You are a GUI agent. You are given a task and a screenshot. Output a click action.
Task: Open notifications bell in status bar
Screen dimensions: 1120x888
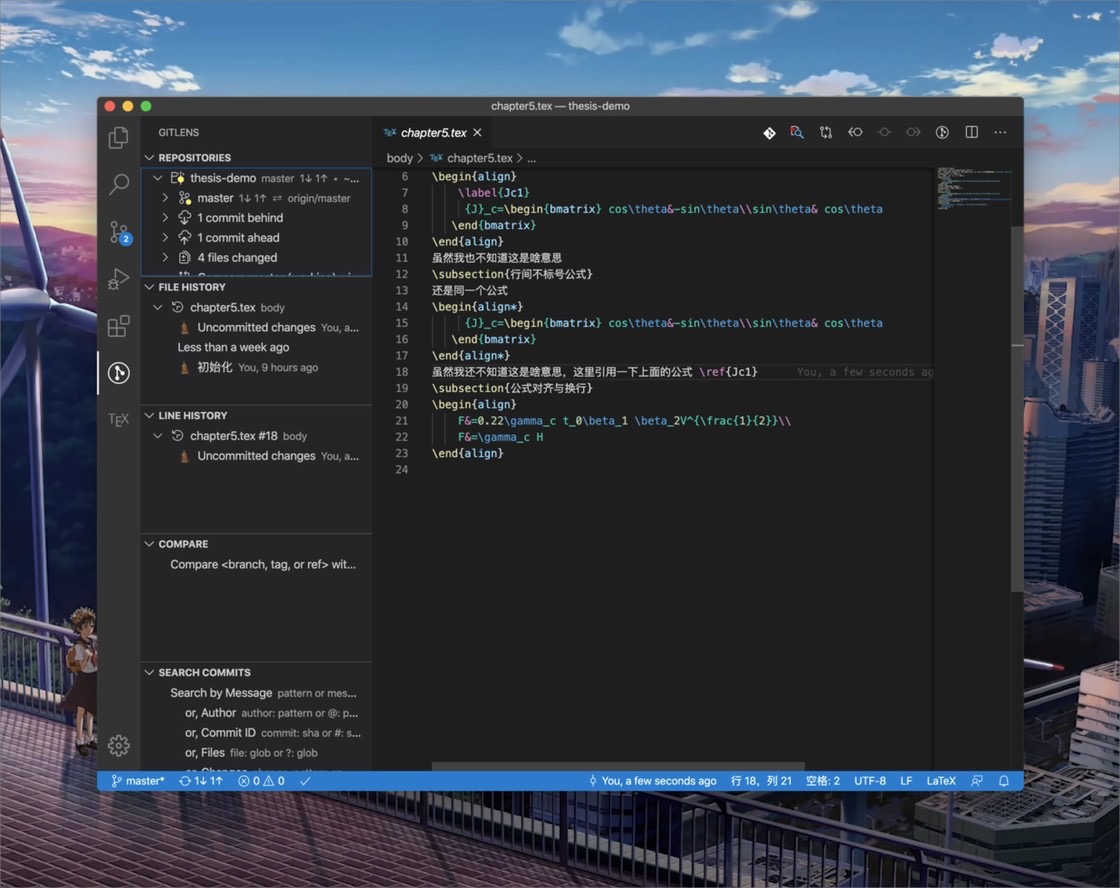[x=1004, y=781]
